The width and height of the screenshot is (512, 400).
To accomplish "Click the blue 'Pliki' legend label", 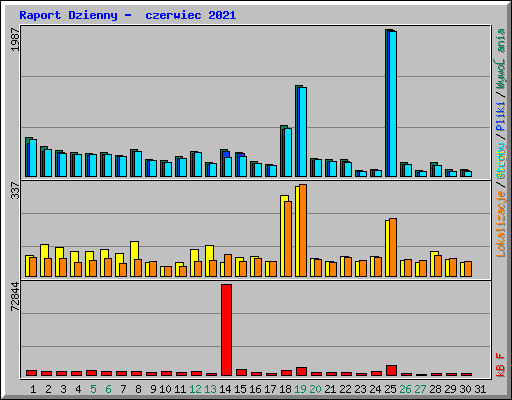I will (500, 116).
